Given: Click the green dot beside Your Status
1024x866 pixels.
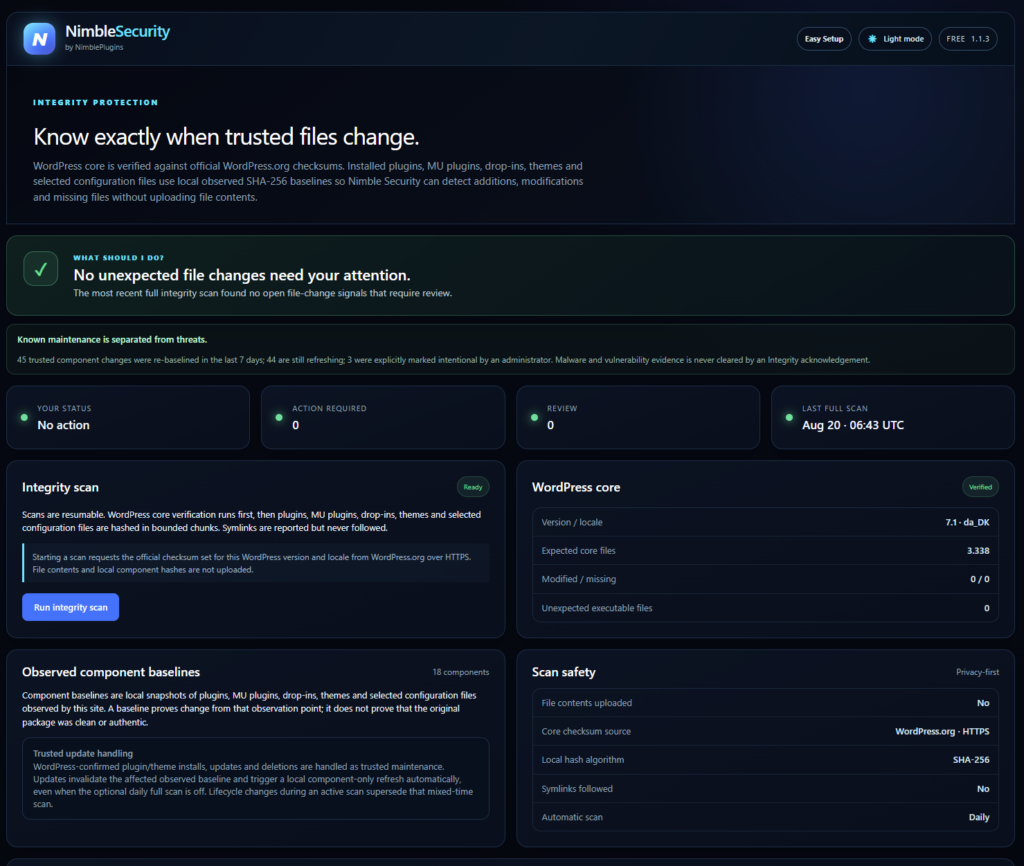Looking at the screenshot, I should tap(24, 417).
